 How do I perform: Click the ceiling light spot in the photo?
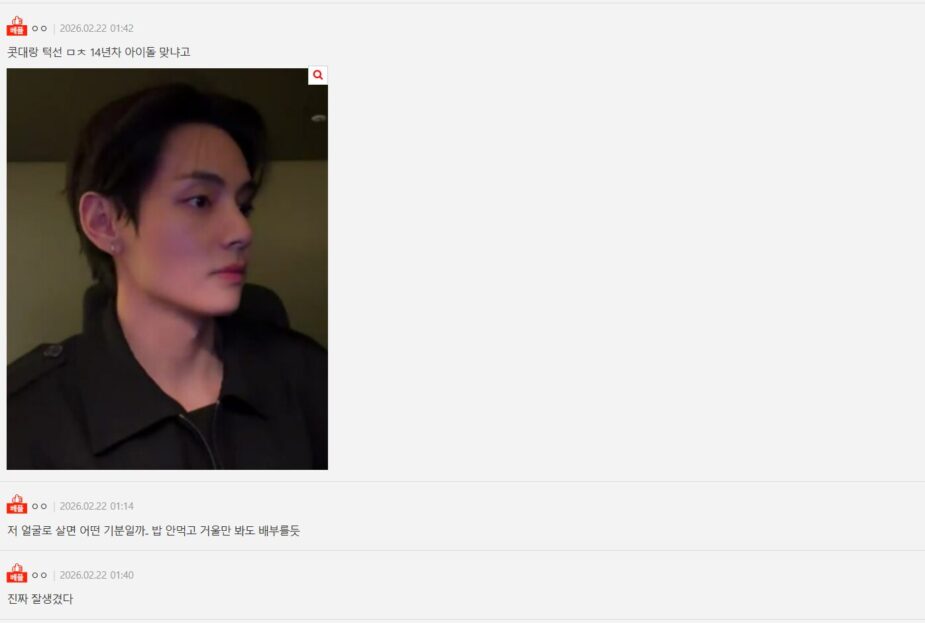319,119
